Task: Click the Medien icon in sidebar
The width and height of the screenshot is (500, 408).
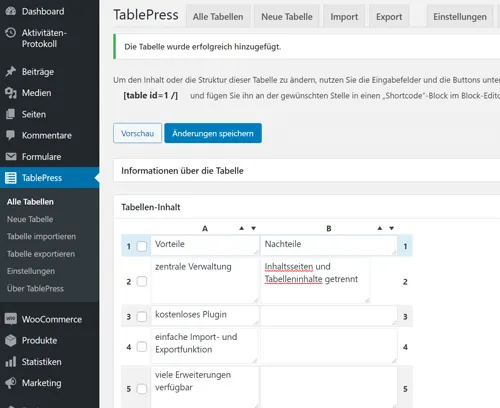Action: point(11,93)
